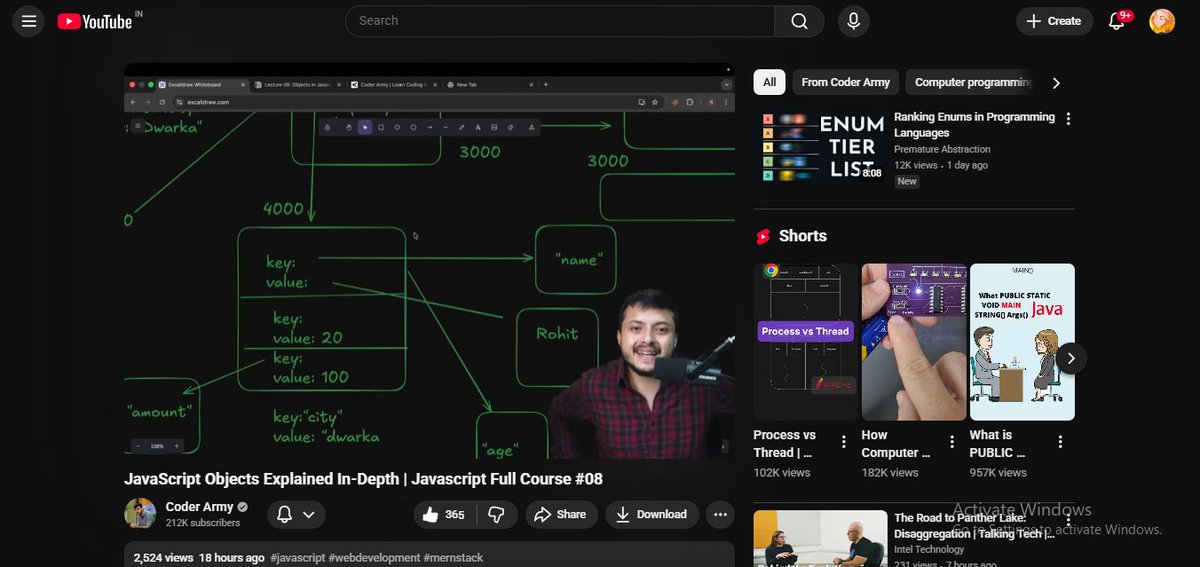Image resolution: width=1200 pixels, height=567 pixels.
Task: Click the Download button
Action: coord(651,514)
